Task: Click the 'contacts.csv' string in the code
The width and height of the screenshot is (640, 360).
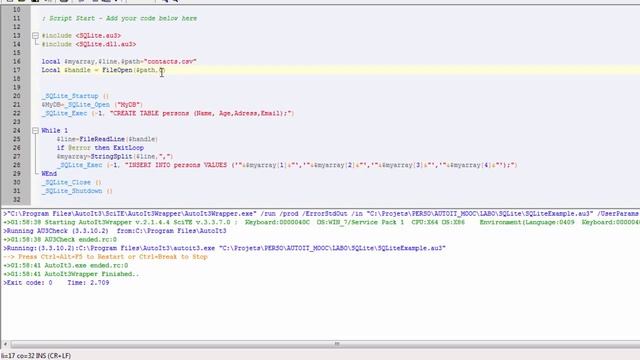Action: 170,62
